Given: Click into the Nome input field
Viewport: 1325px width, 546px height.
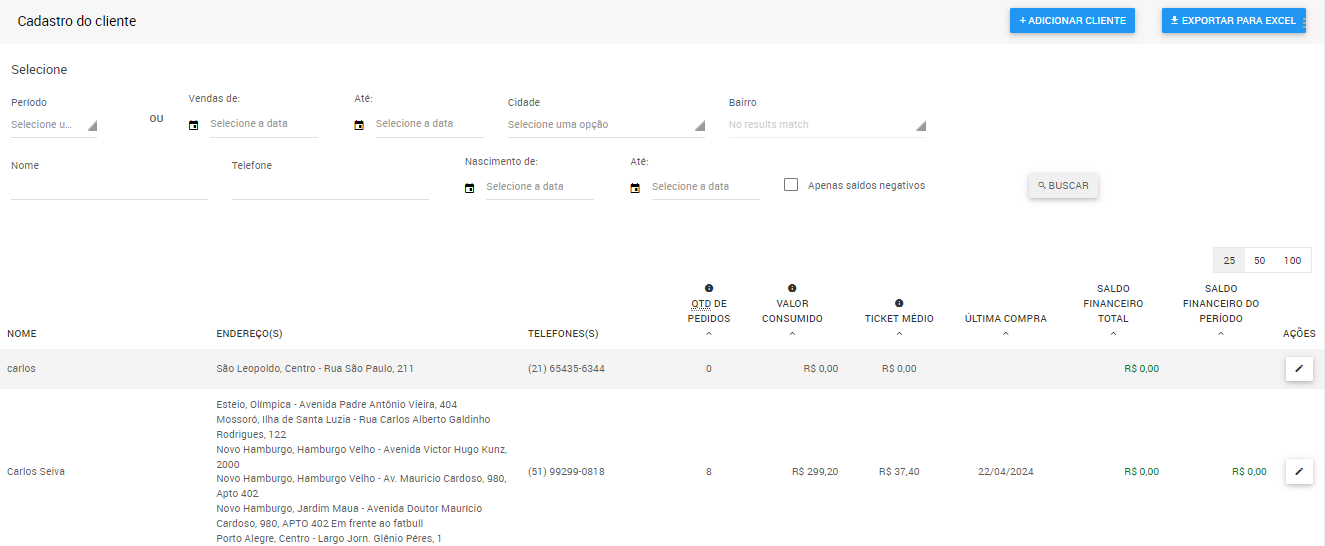Looking at the screenshot, I should [x=109, y=188].
